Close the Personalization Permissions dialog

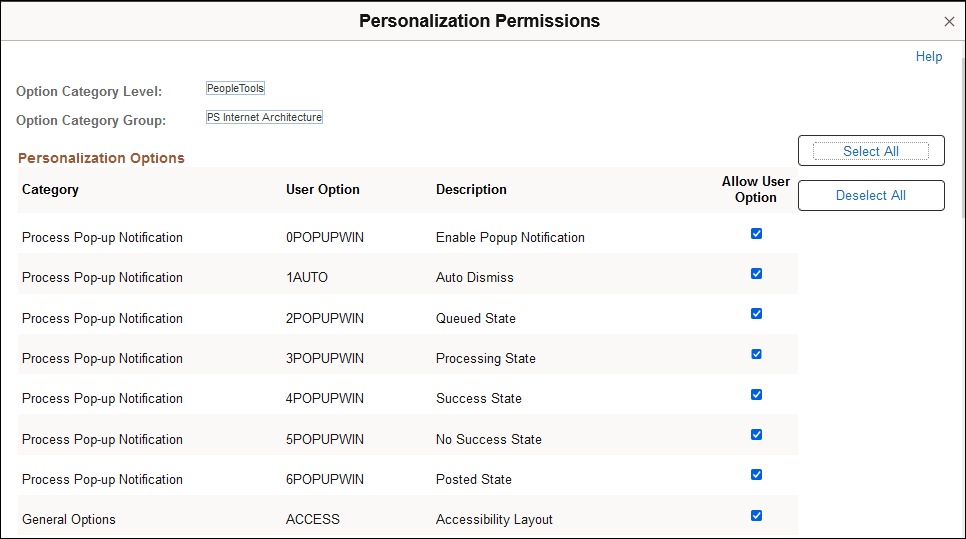click(949, 22)
